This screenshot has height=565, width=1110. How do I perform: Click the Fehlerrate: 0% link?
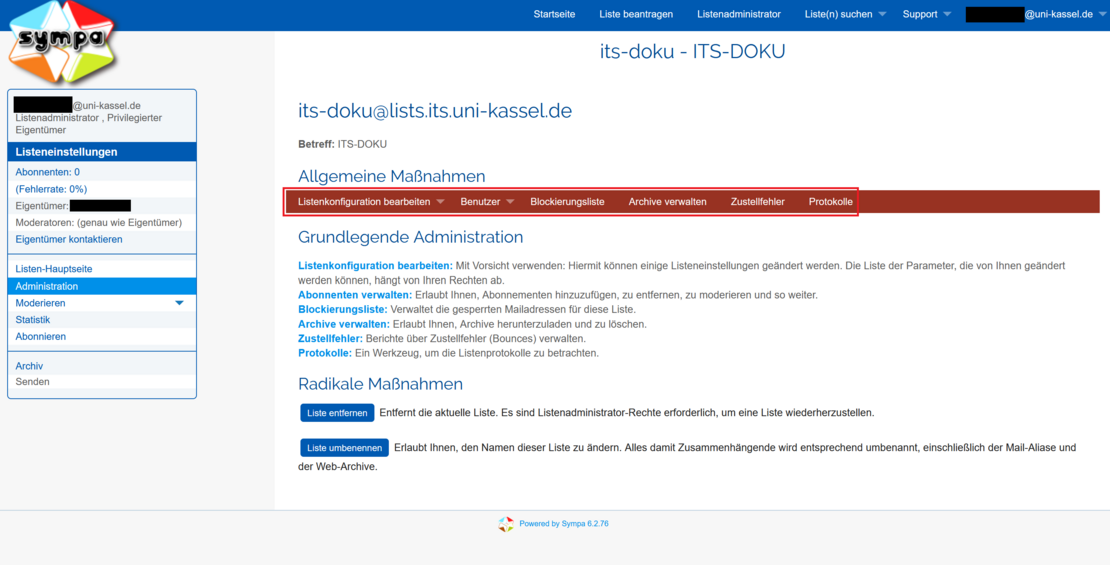tap(51, 189)
